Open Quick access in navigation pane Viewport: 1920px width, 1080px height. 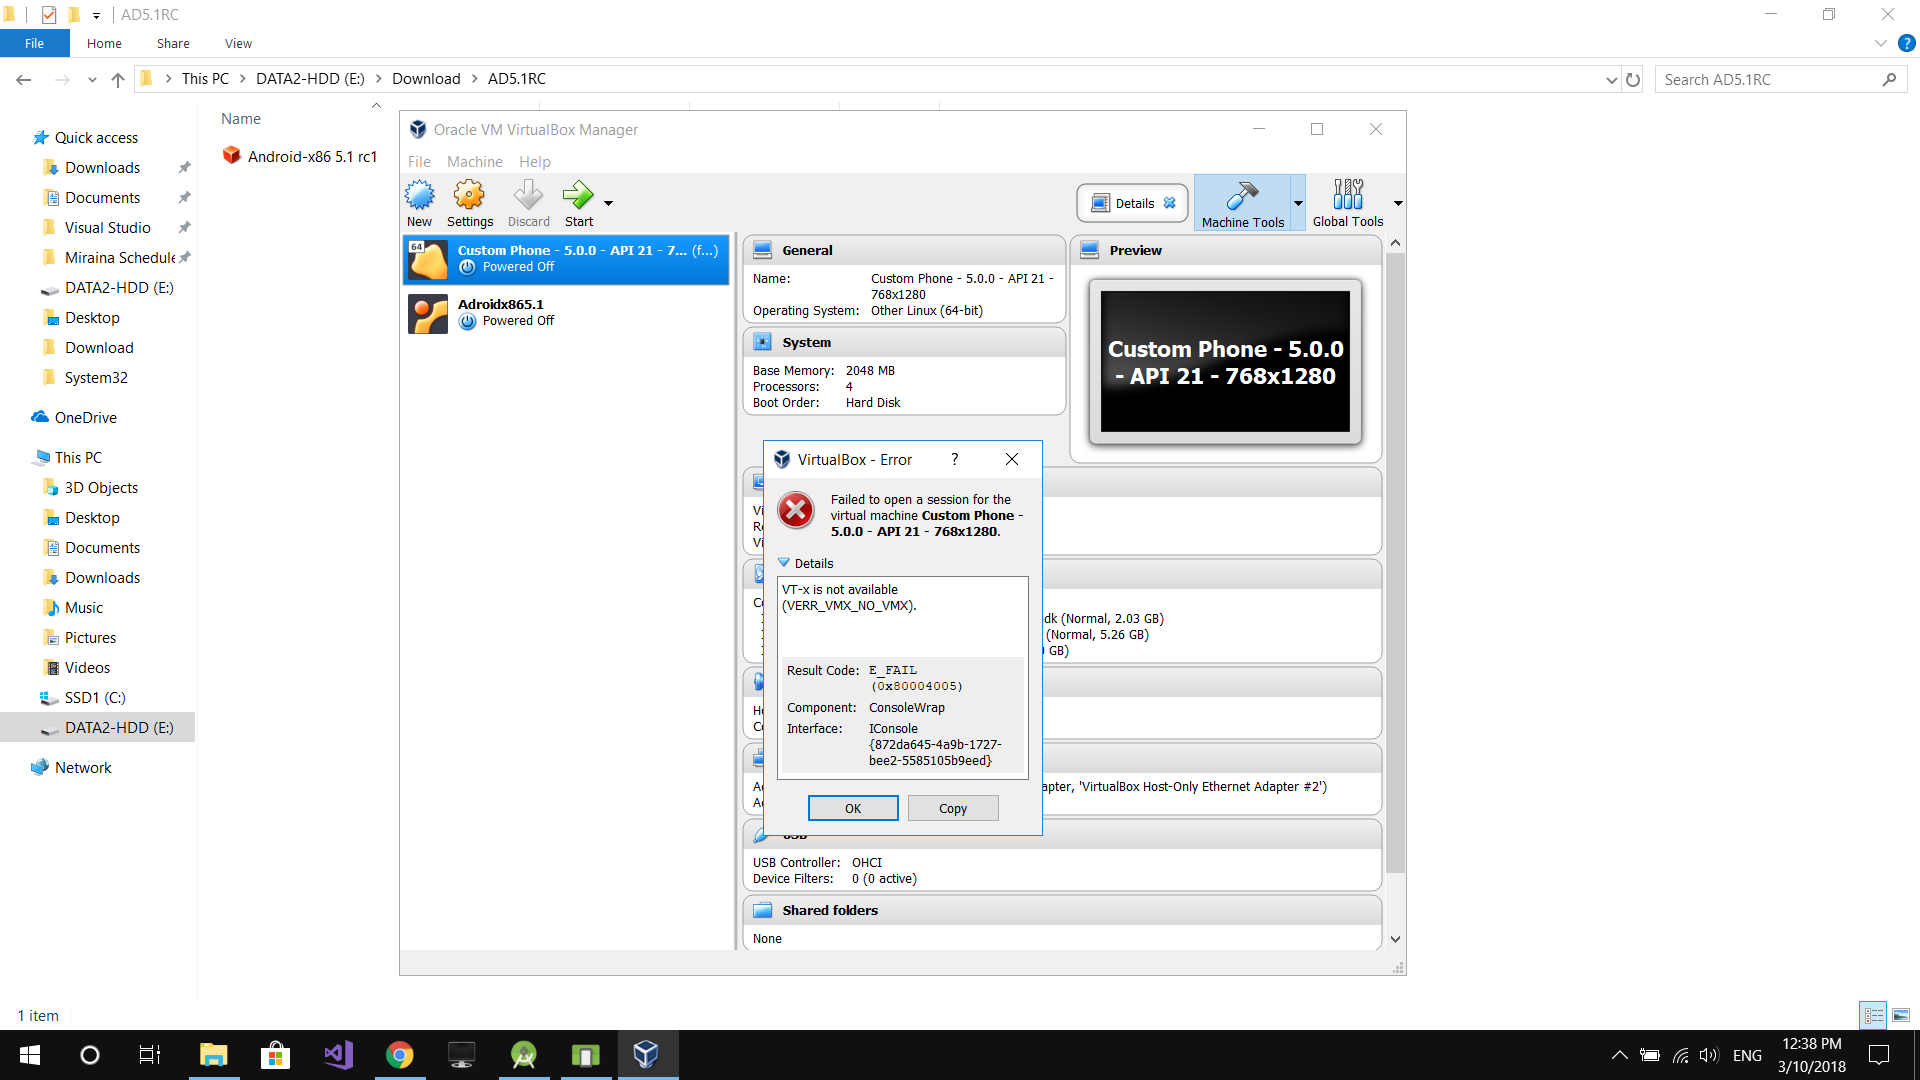[96, 137]
